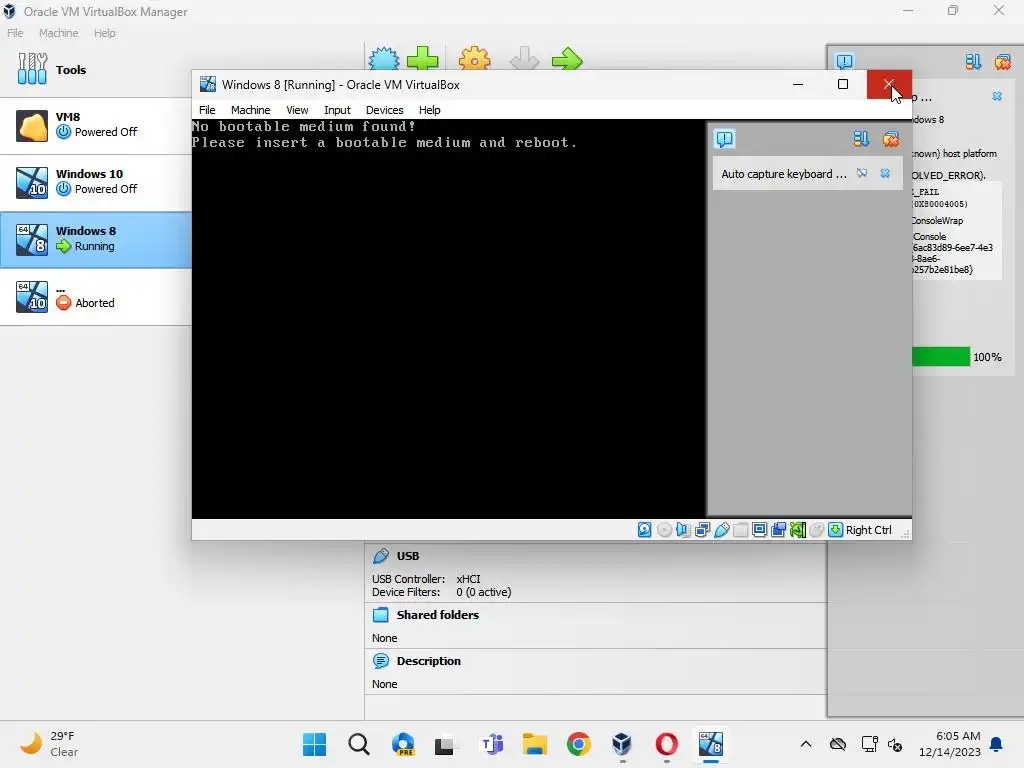Click the shared folders status bar indicator
This screenshot has width=1024, height=768.
pyautogui.click(x=741, y=530)
